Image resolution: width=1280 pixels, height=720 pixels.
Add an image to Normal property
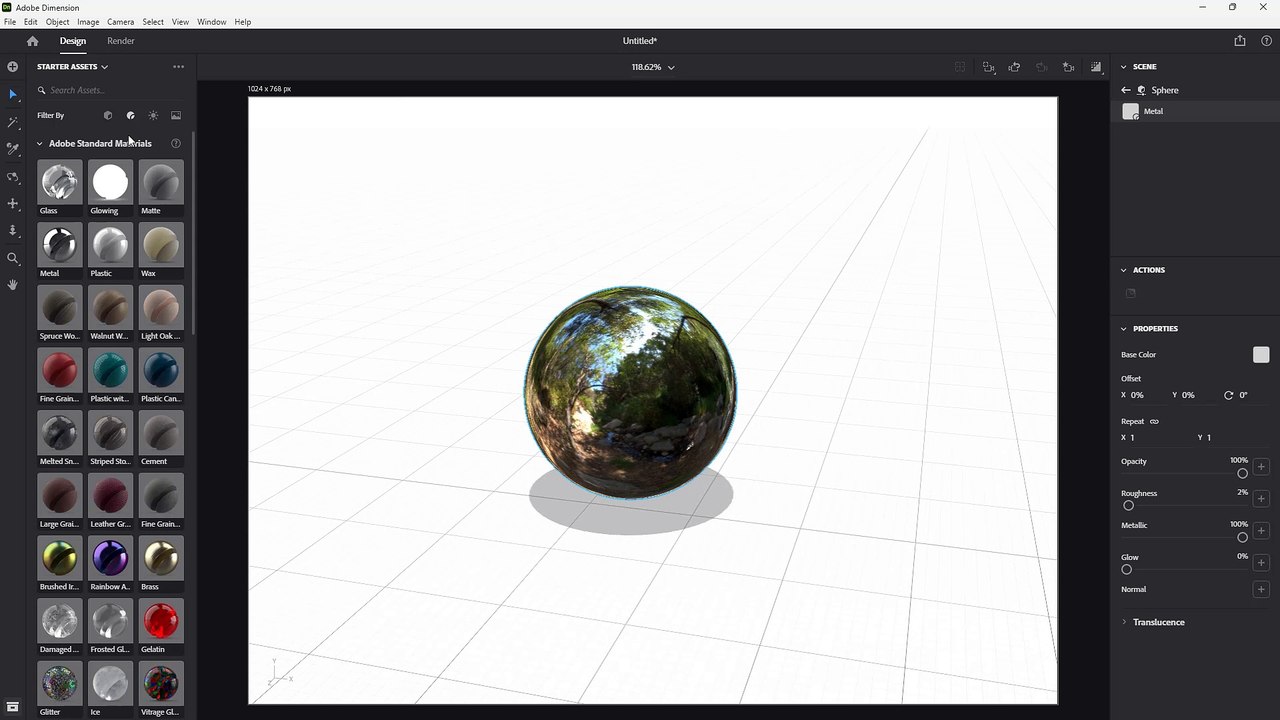point(1261,590)
